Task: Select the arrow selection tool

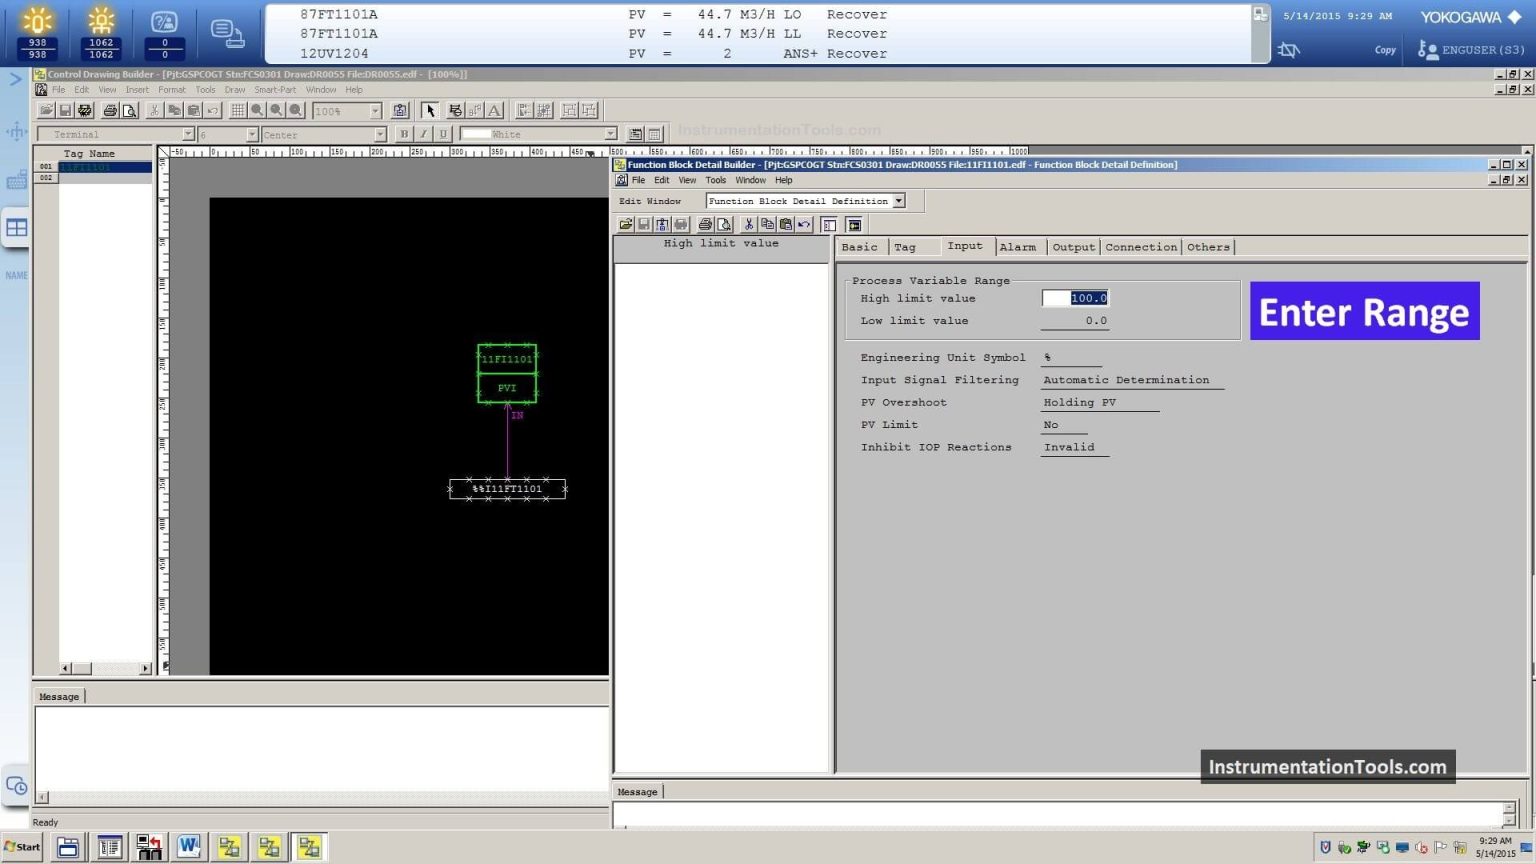Action: (x=429, y=110)
